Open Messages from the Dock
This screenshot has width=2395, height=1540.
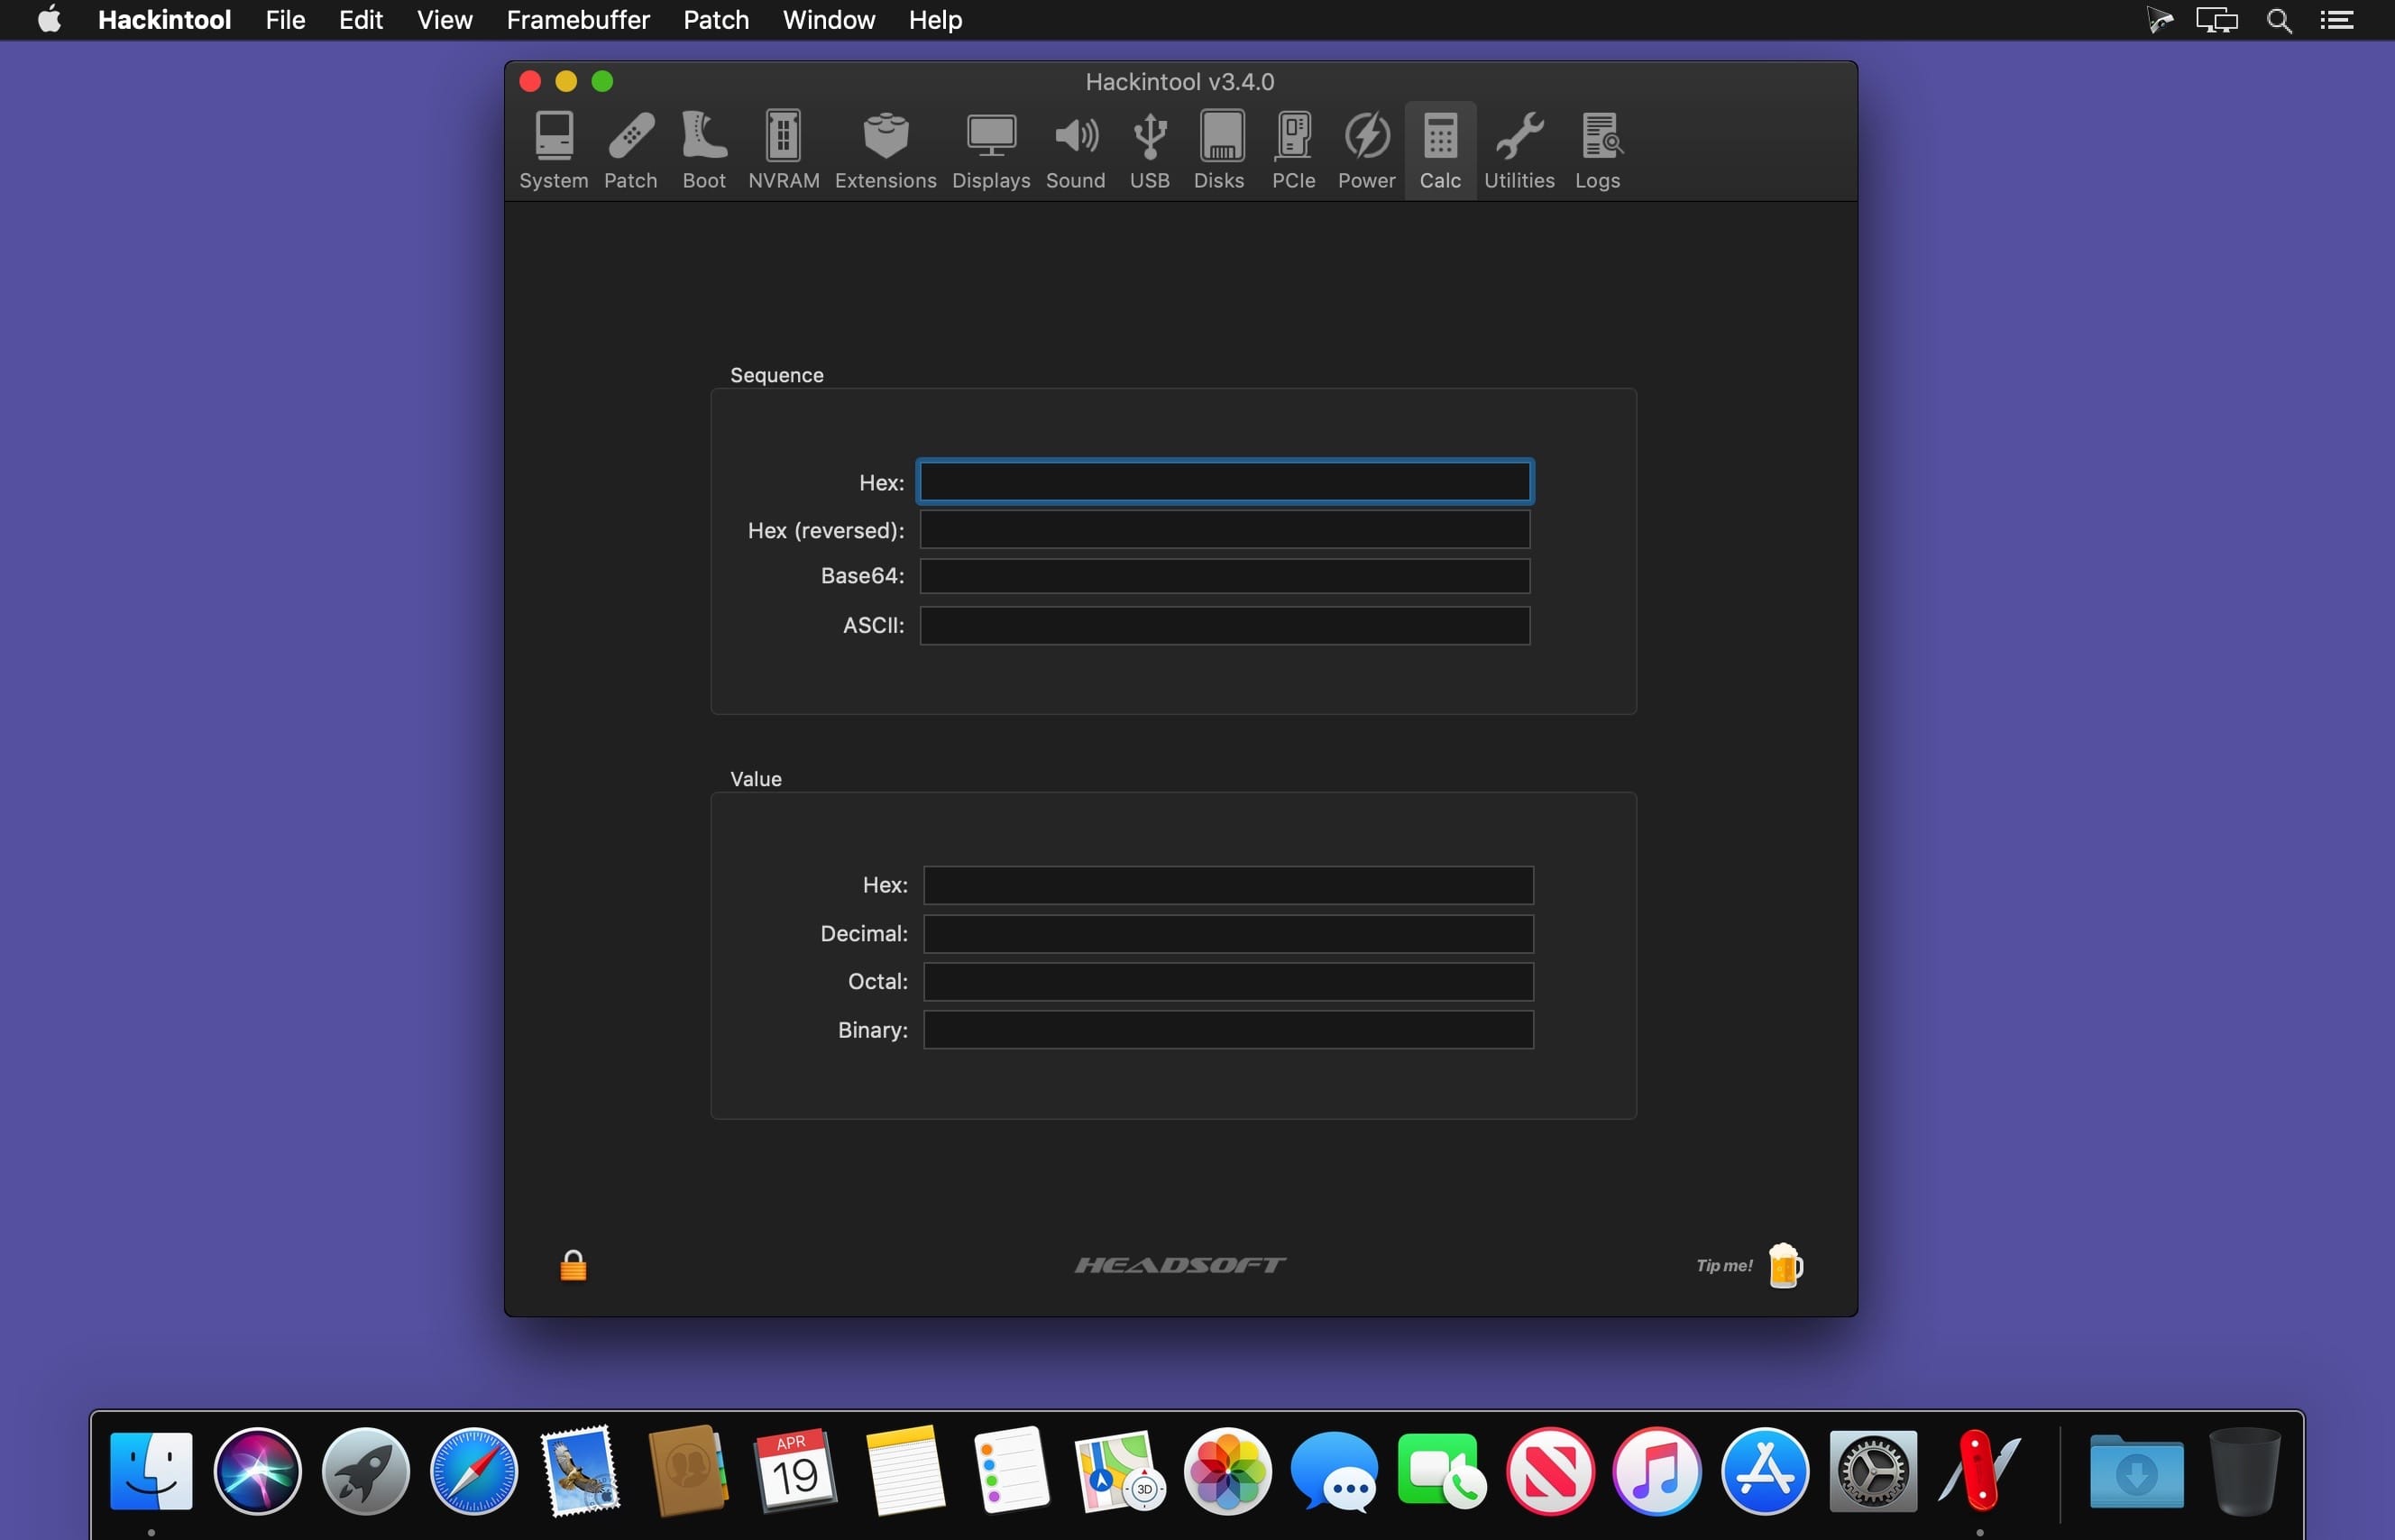[1335, 1471]
